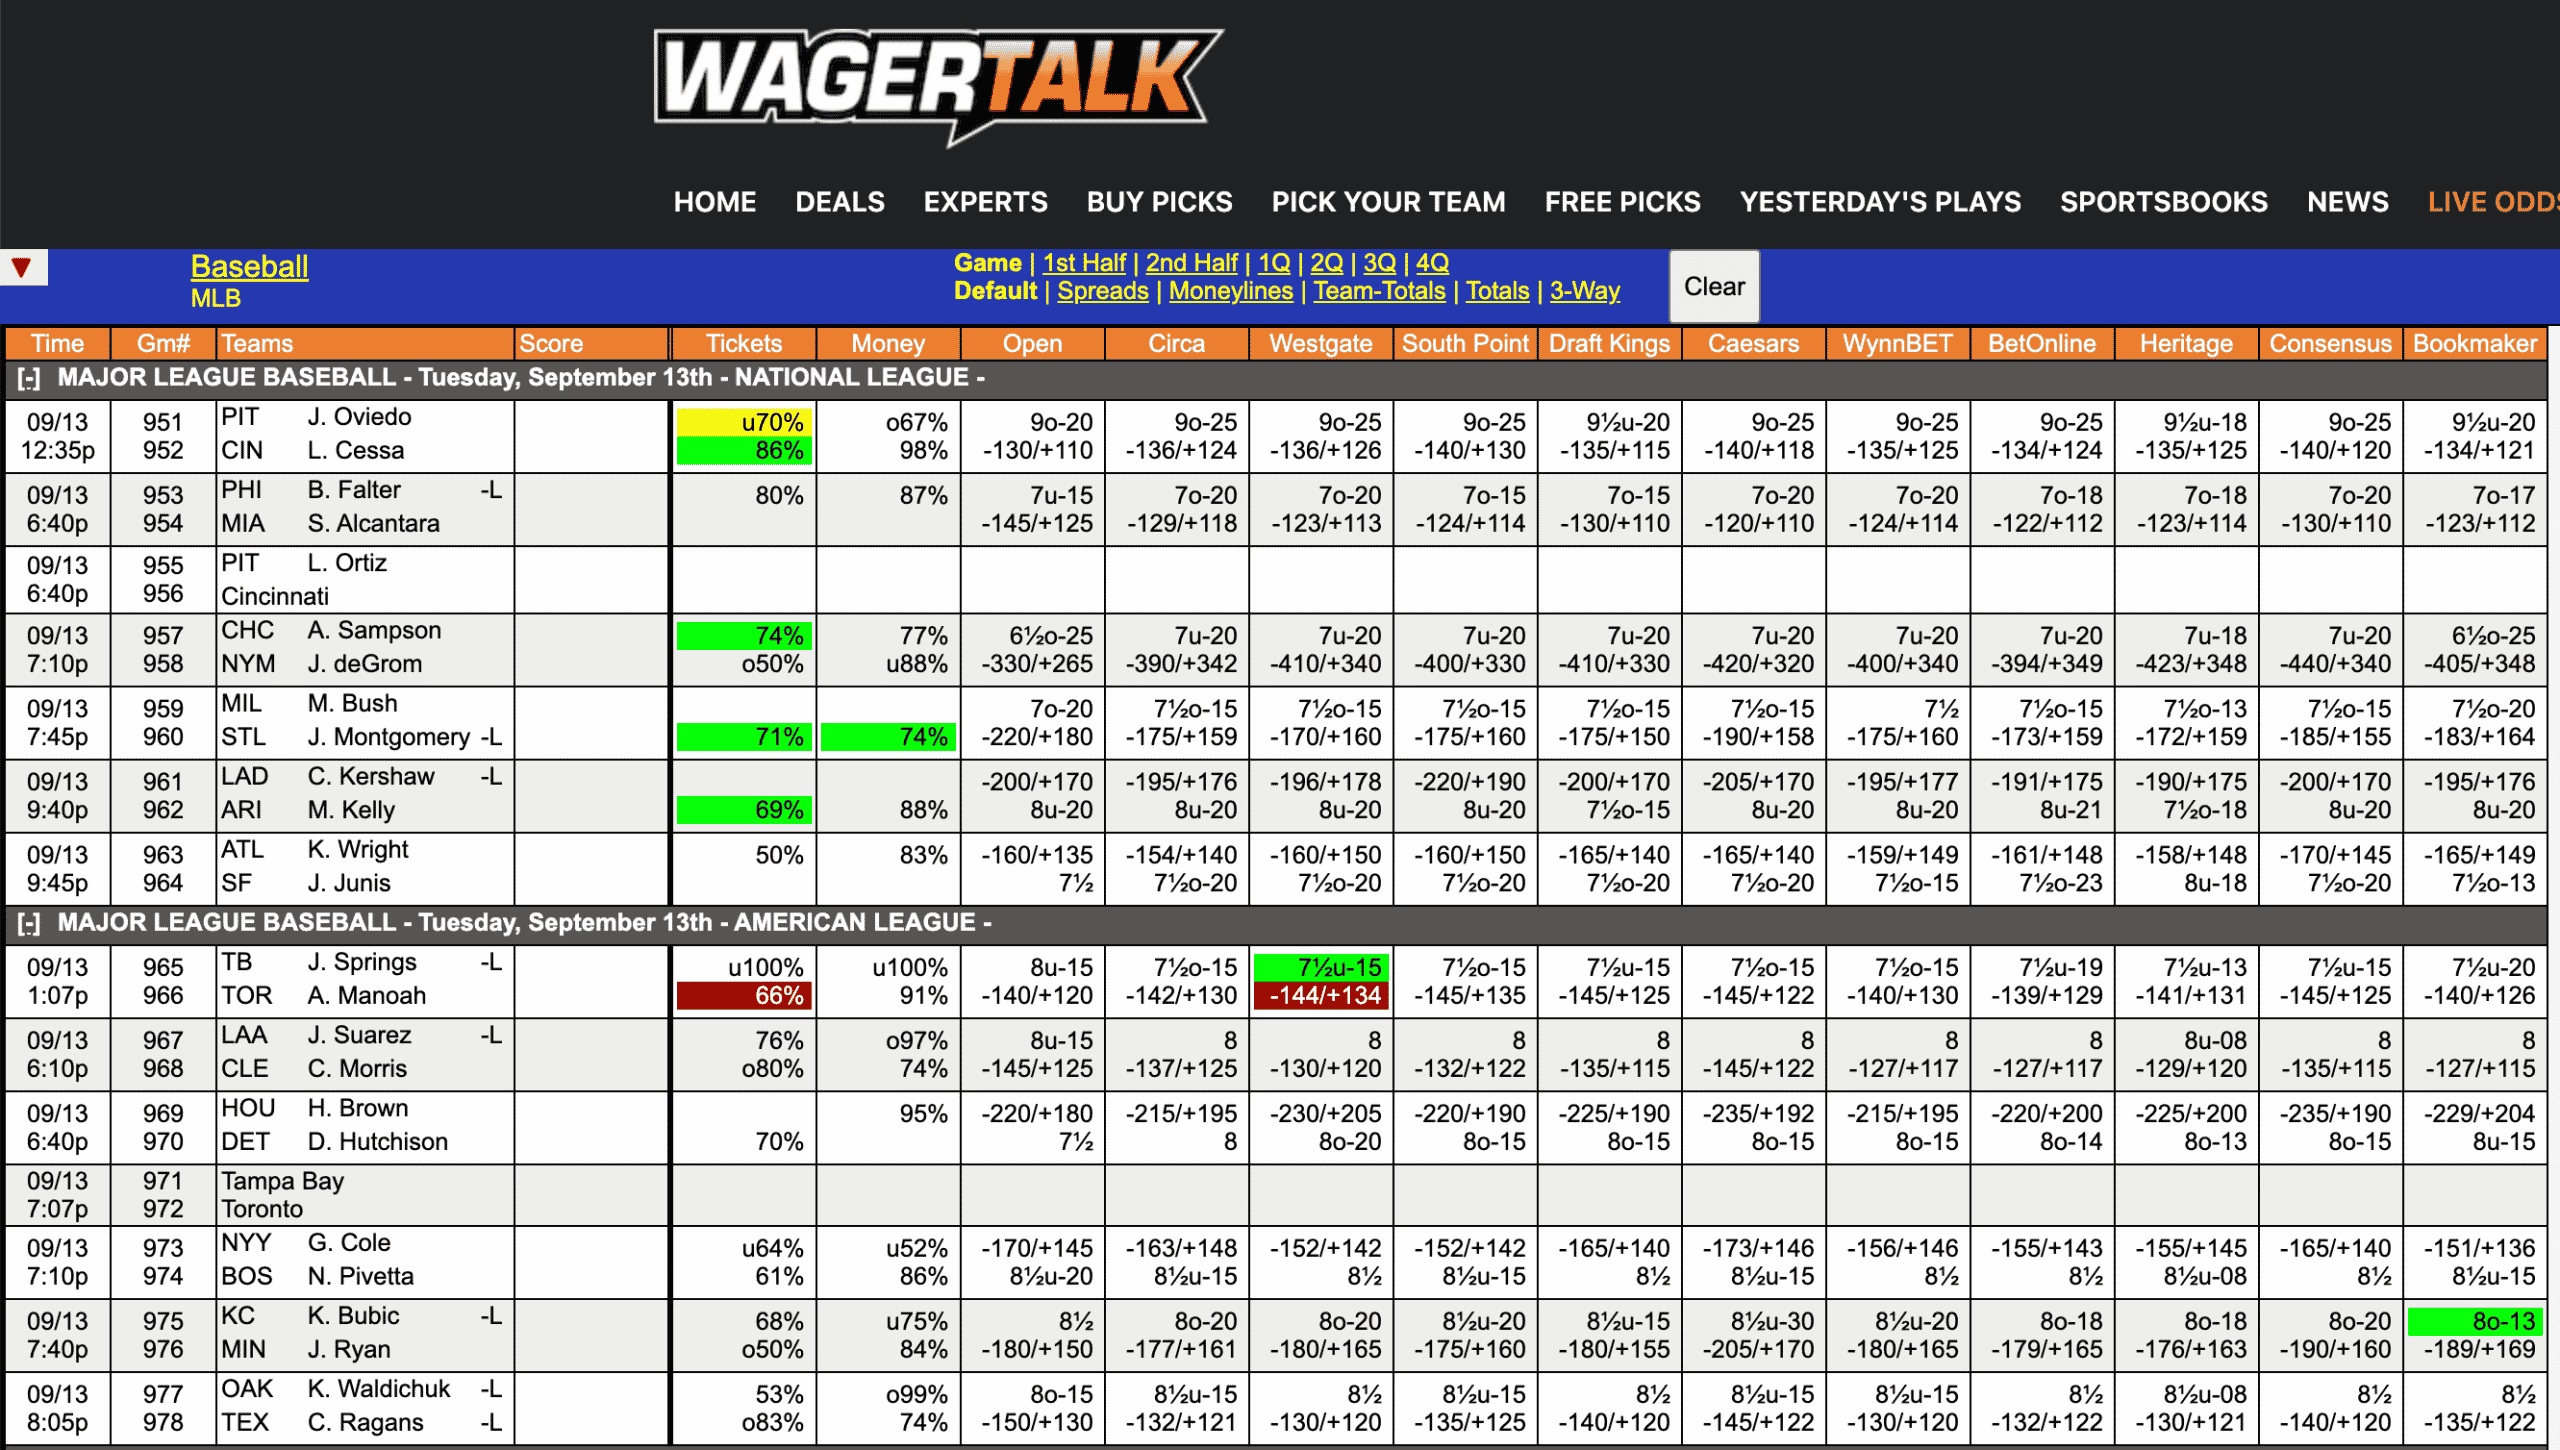The height and width of the screenshot is (1450, 2560).
Task: Click the Consensus column header
Action: click(2330, 344)
